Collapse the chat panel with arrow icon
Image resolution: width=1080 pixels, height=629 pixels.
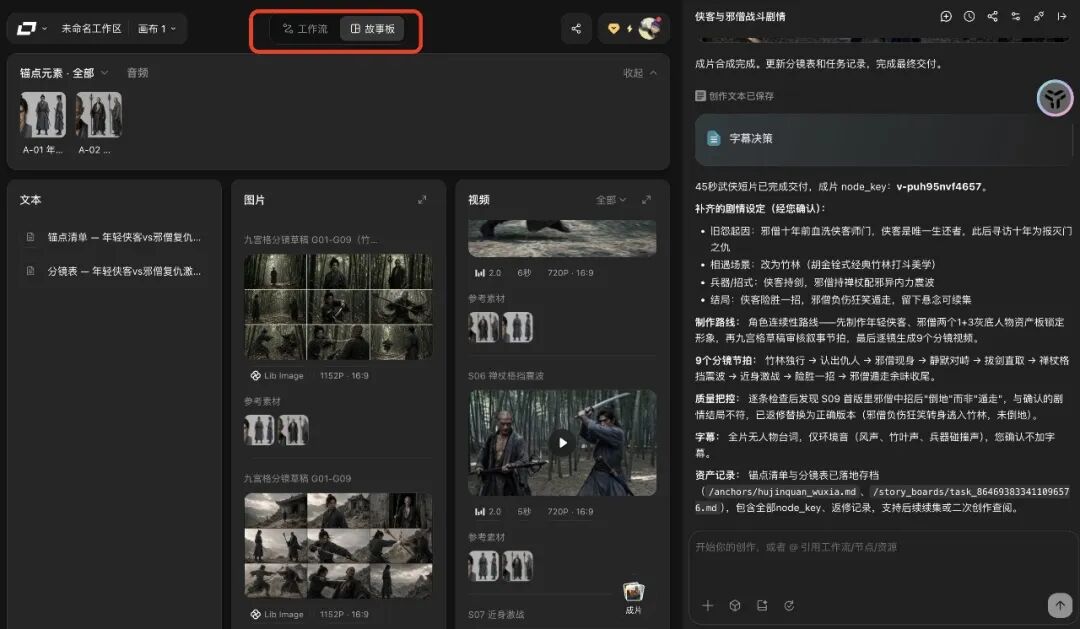[x=1062, y=16]
